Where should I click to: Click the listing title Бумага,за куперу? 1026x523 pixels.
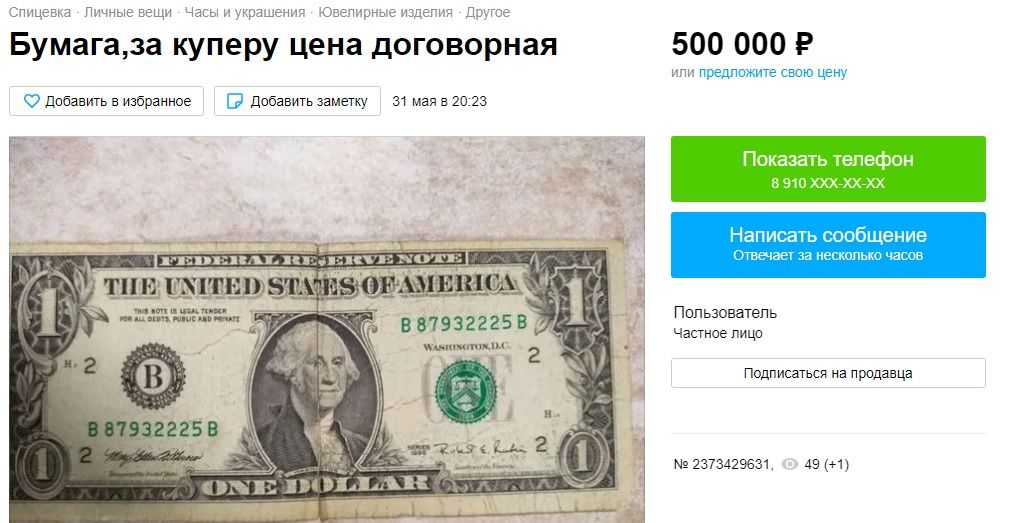point(283,45)
